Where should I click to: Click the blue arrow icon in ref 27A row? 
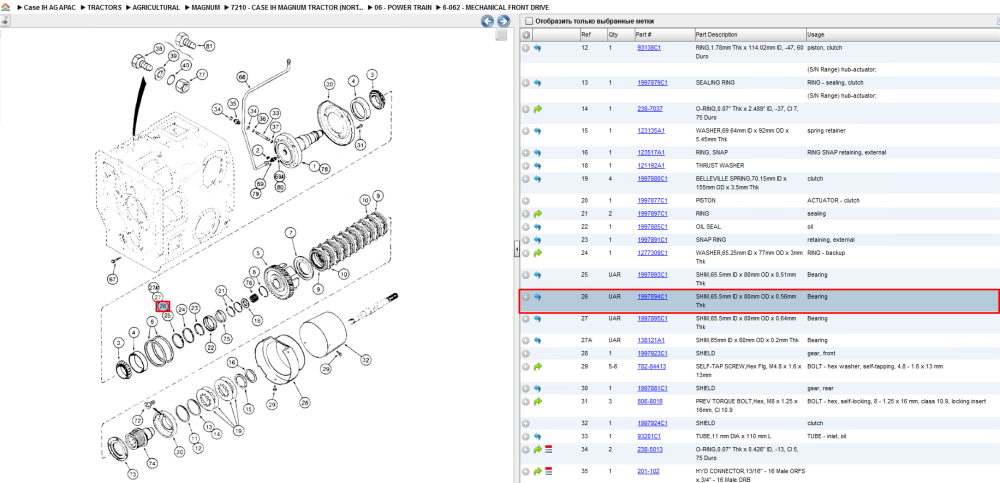point(537,340)
